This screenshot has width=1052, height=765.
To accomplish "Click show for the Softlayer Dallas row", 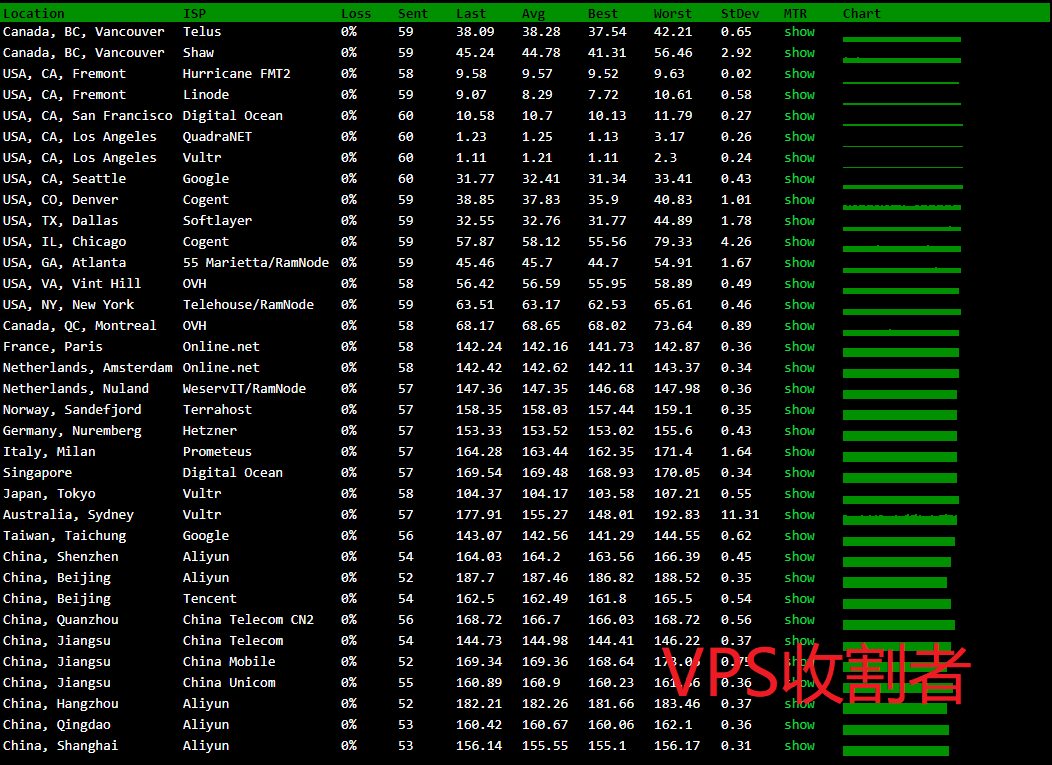I will pos(799,221).
